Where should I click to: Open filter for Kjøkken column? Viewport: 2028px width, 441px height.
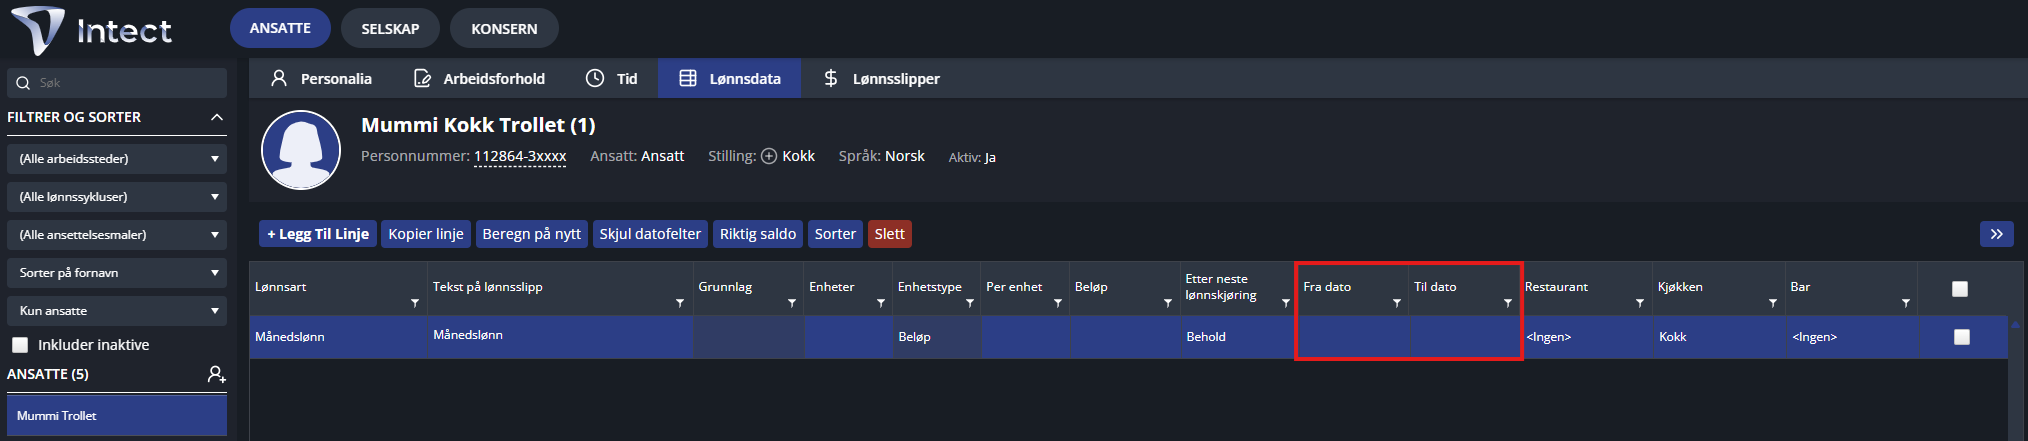1773,303
